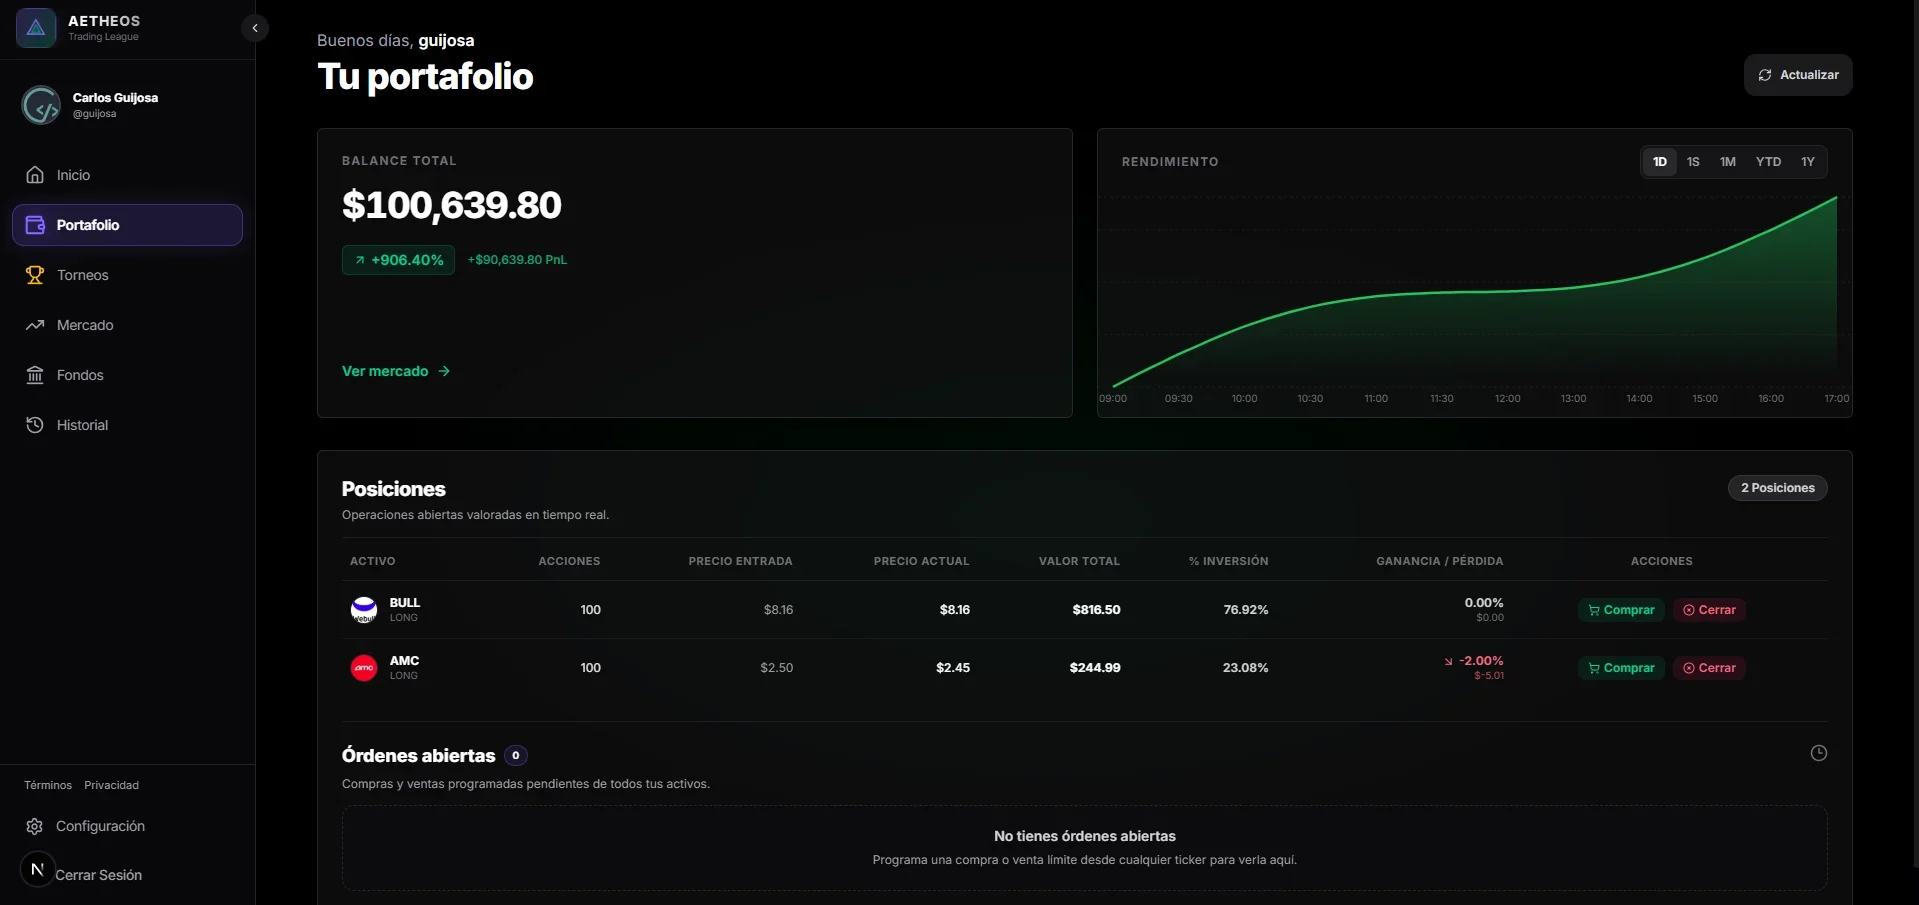This screenshot has width=1919, height=905.
Task: Follow the Ver mercado link
Action: (396, 371)
